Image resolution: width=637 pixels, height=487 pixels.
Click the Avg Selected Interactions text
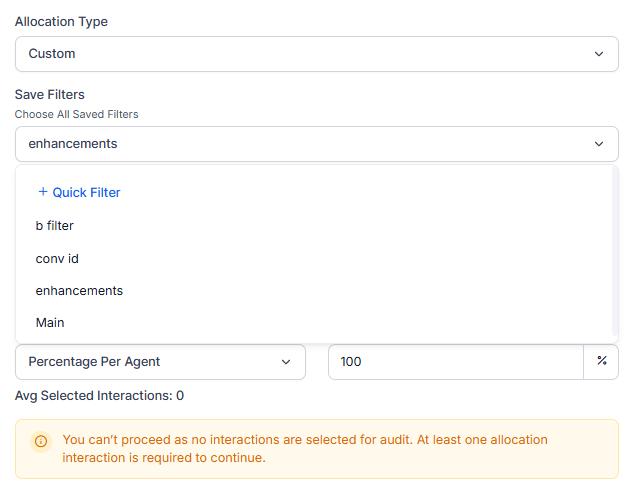coord(99,396)
